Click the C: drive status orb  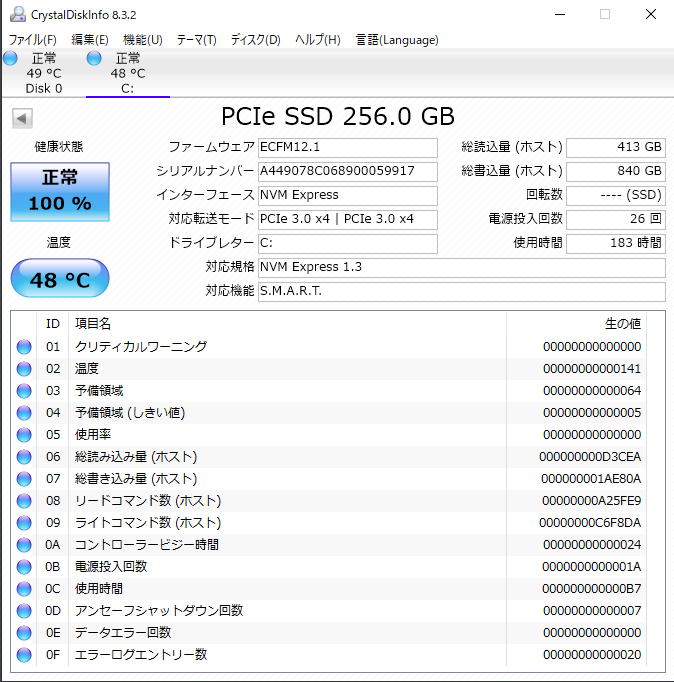coord(94,59)
